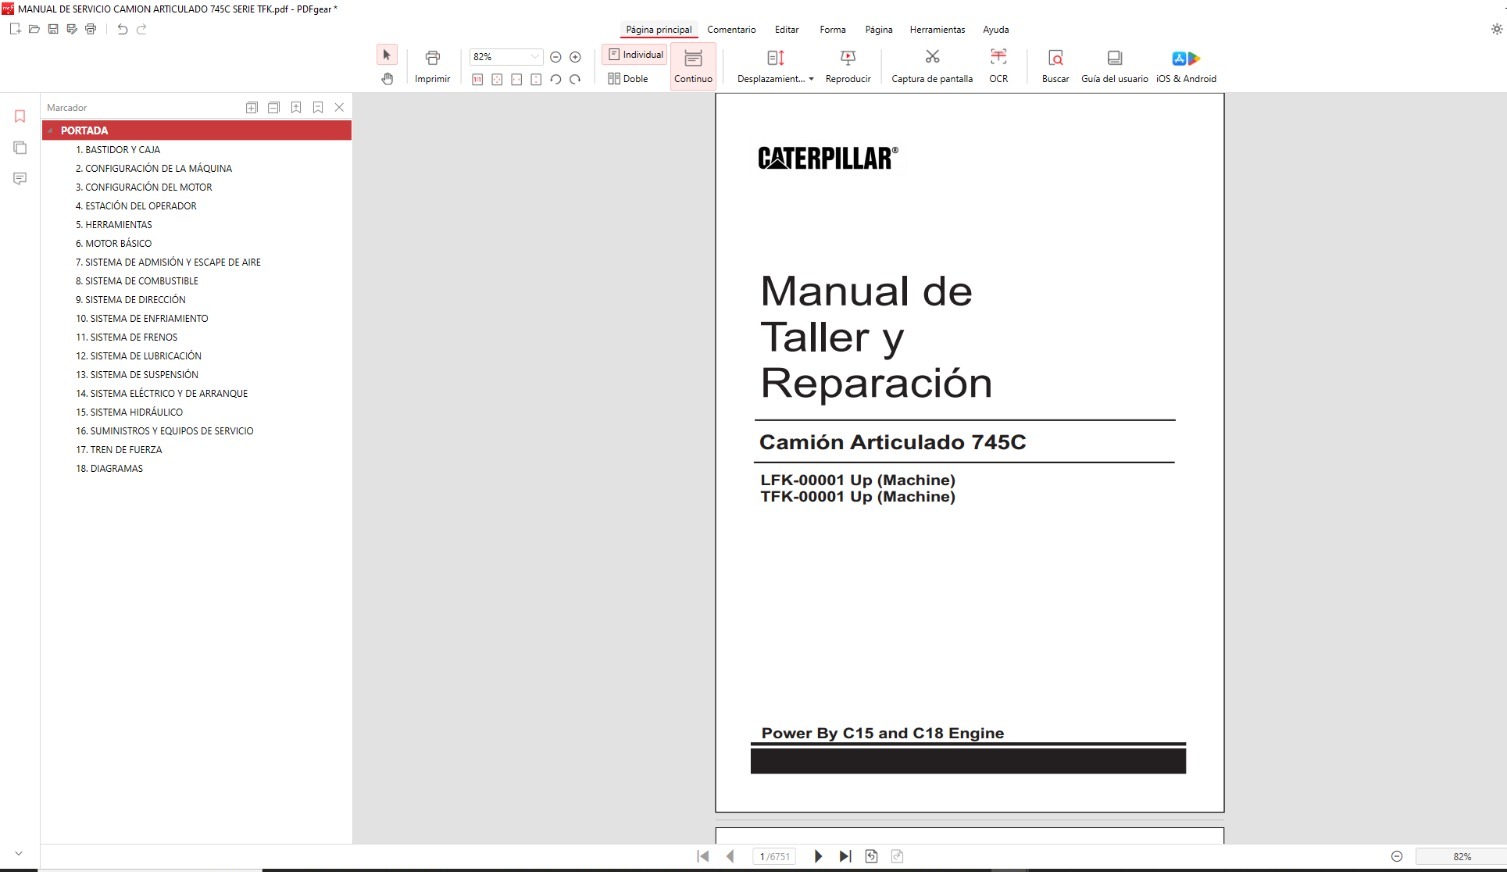Jump to bookmark 6. MOTOR BÁSICO
Image resolution: width=1507 pixels, height=872 pixels.
click(x=114, y=243)
